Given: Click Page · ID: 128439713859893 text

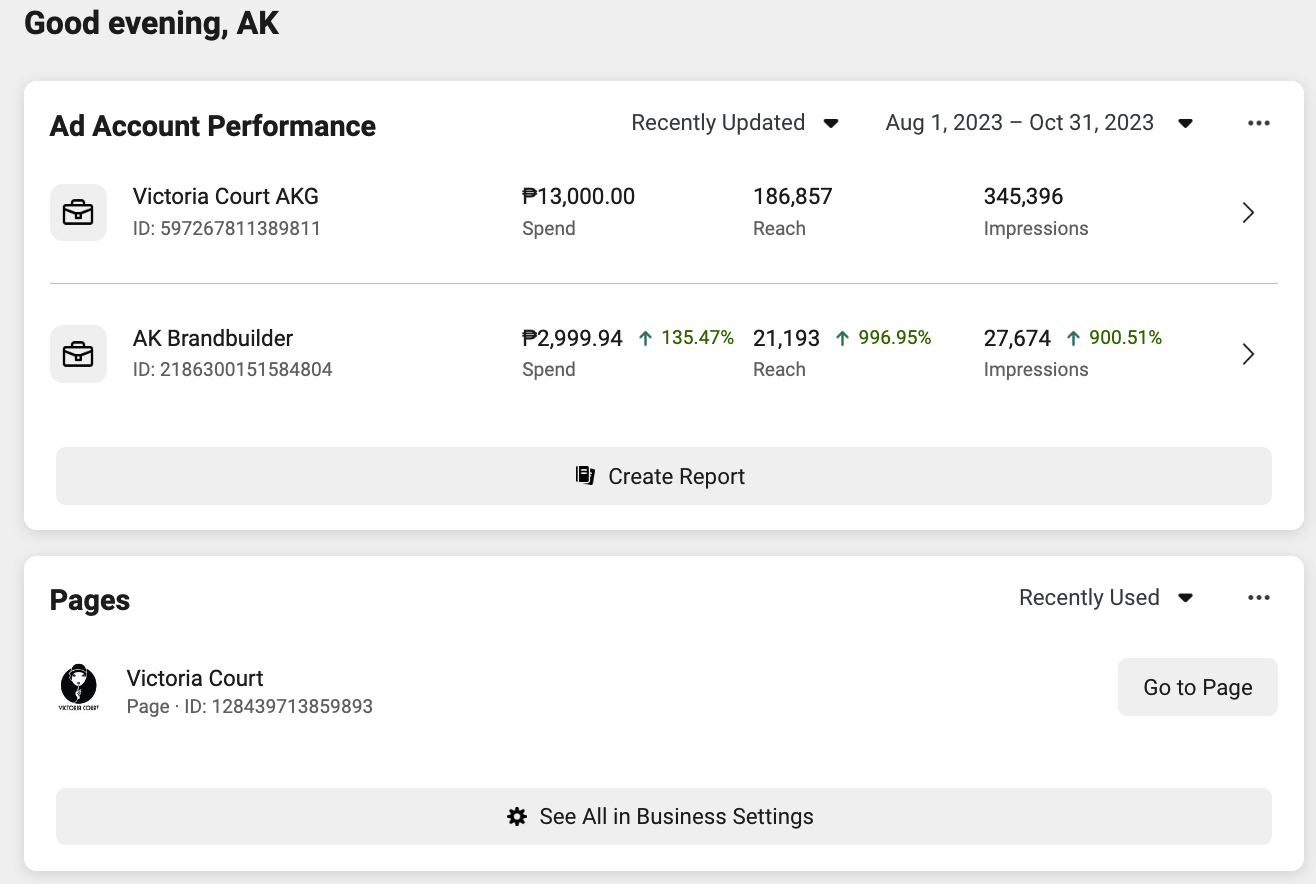Looking at the screenshot, I should pyautogui.click(x=250, y=706).
